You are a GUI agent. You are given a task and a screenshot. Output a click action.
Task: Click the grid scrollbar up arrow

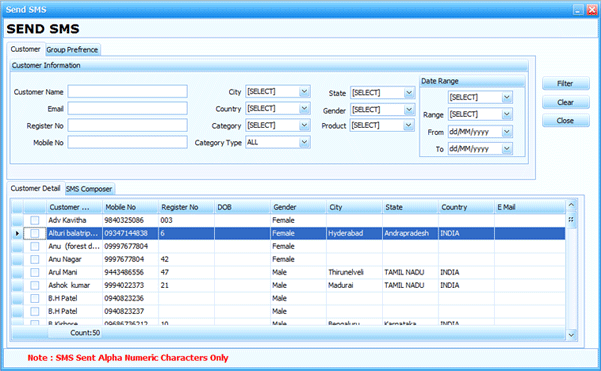(571, 205)
